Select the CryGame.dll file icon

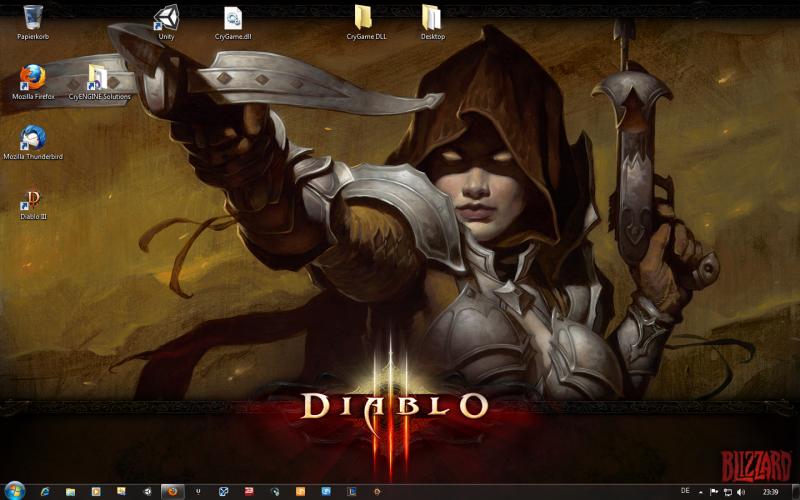(x=233, y=17)
